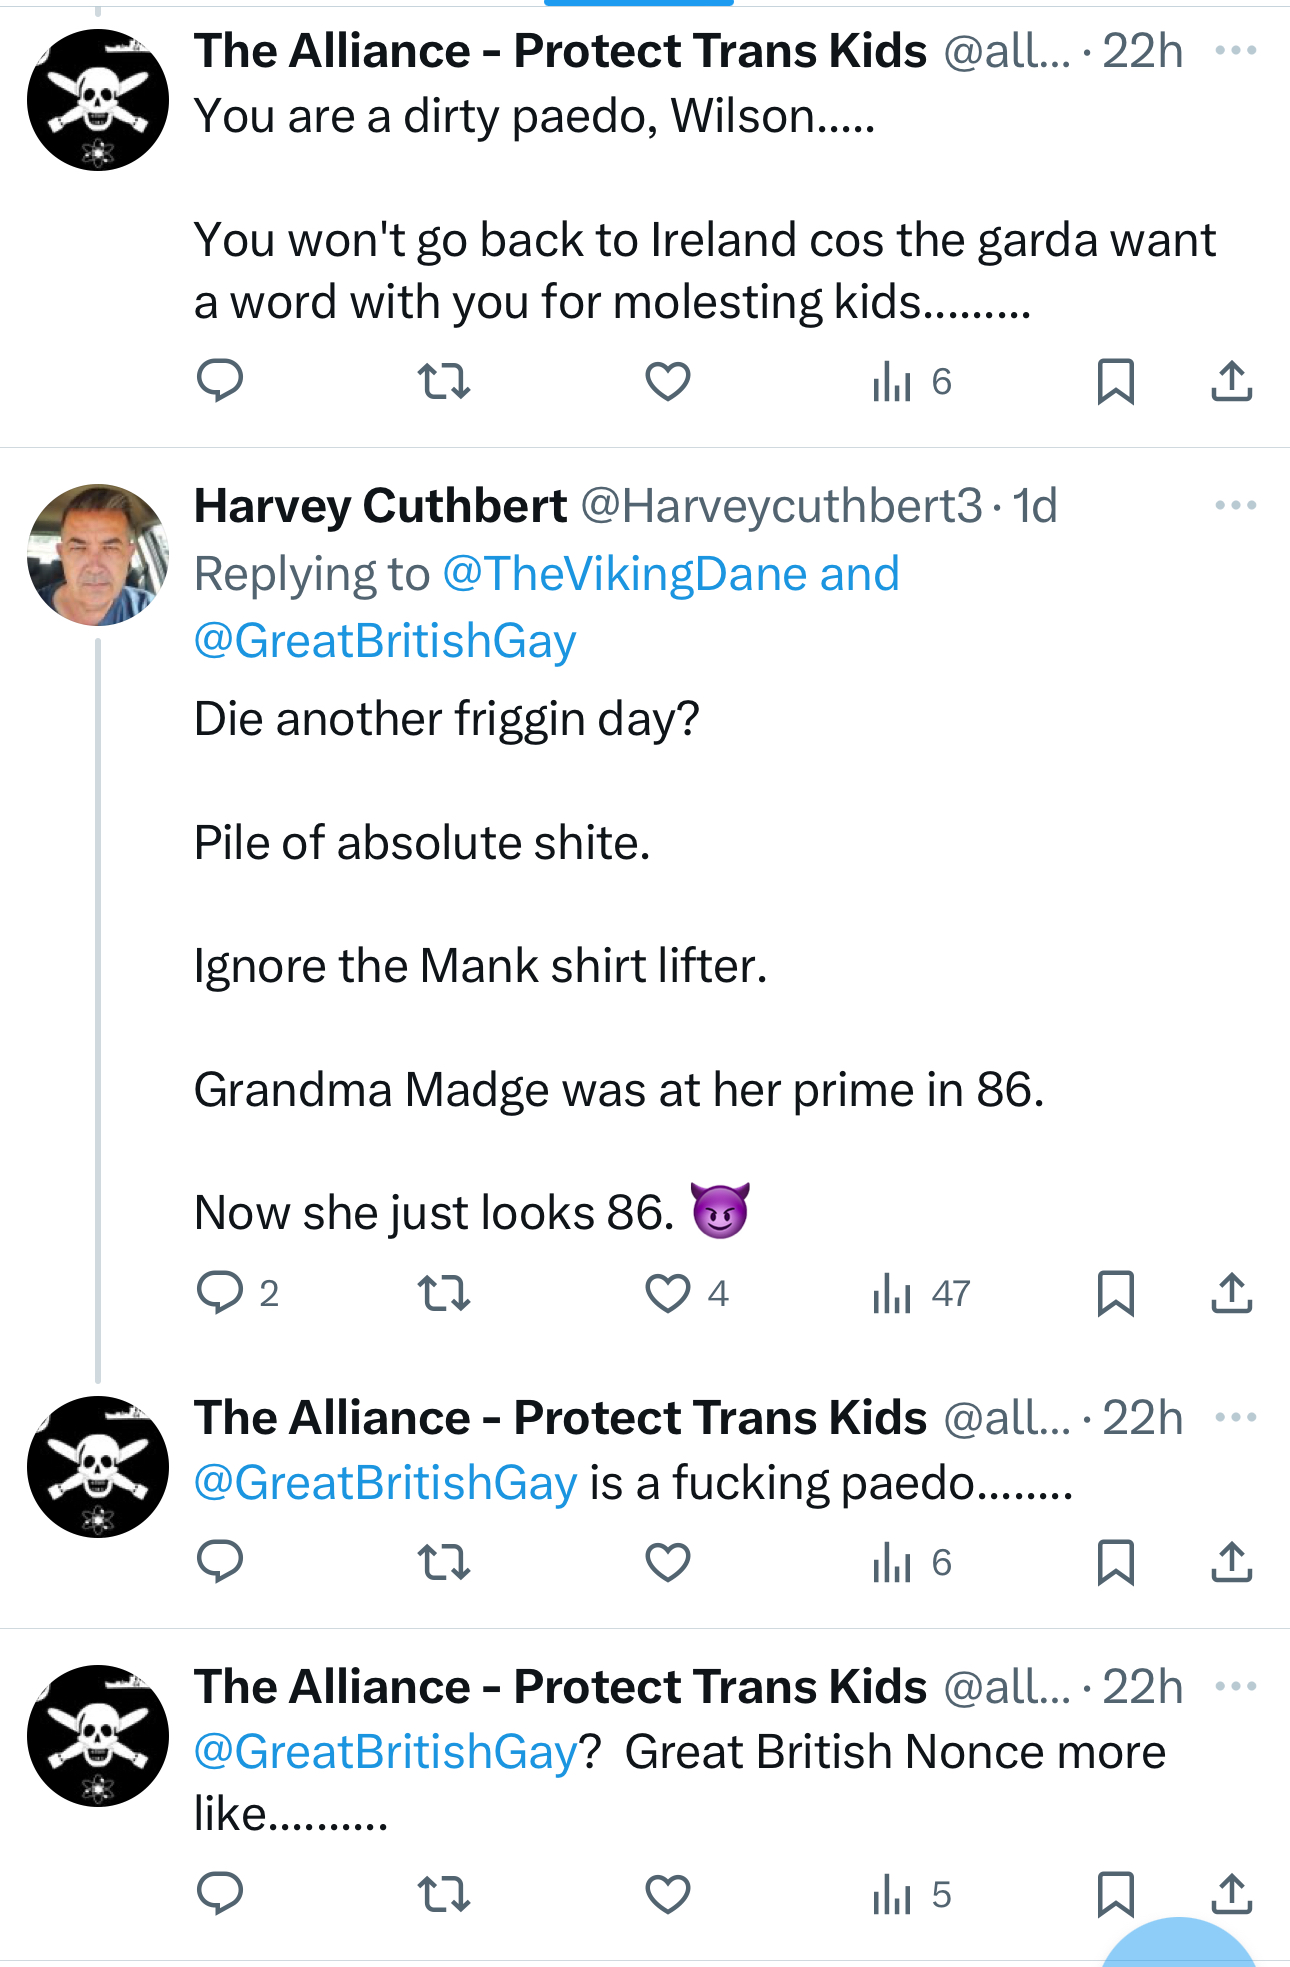Open more options on 'fucking paedo' tweet
The width and height of the screenshot is (1290, 1967).
pyautogui.click(x=1235, y=1417)
